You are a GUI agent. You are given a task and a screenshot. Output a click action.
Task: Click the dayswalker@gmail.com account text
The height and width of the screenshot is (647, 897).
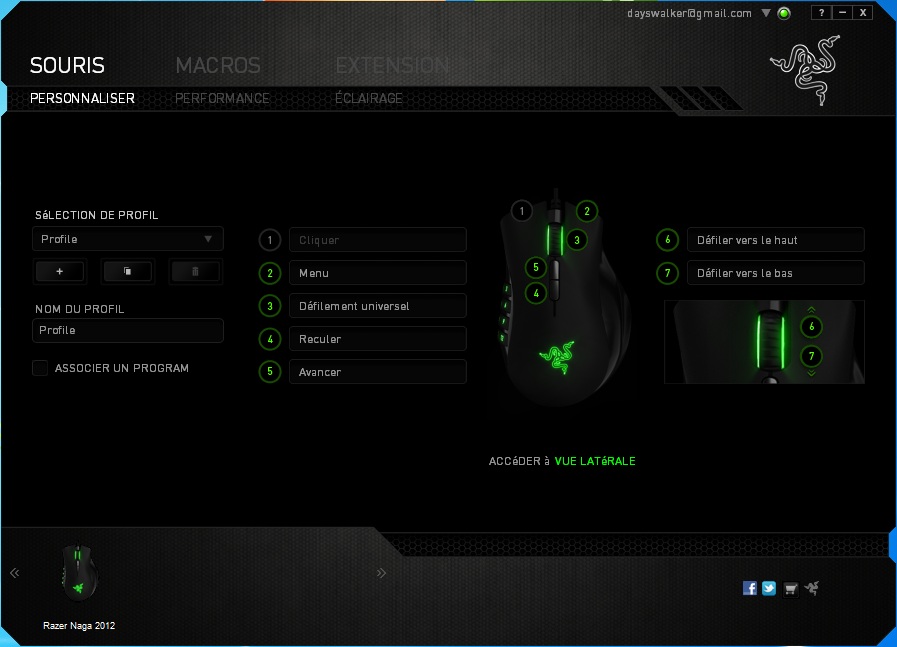coord(689,13)
